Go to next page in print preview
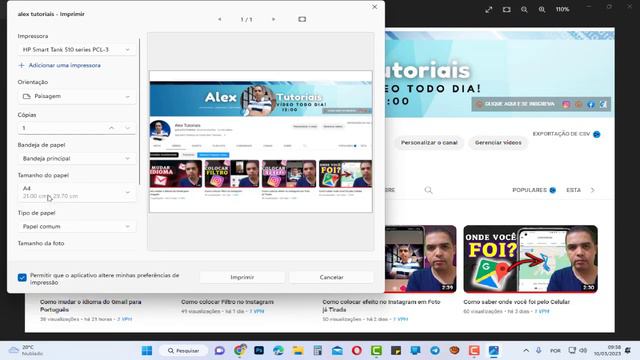 (x=273, y=19)
